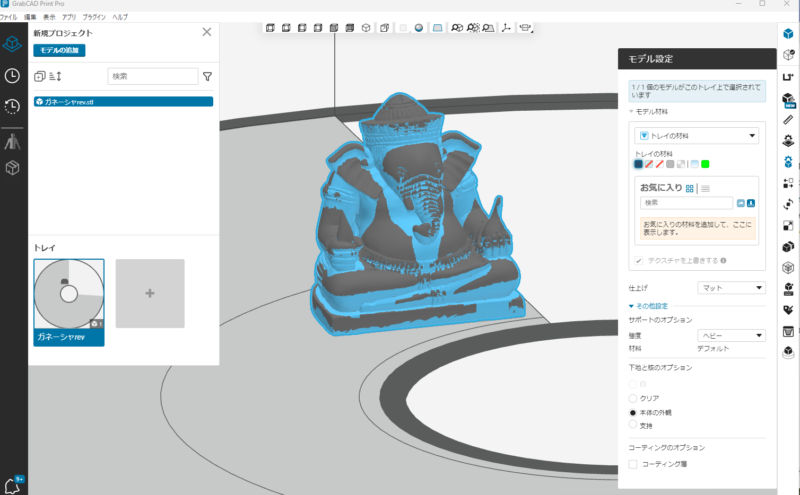800x495 pixels.
Task: Open the history clock icon in left sidebar
Action: pos(12,106)
